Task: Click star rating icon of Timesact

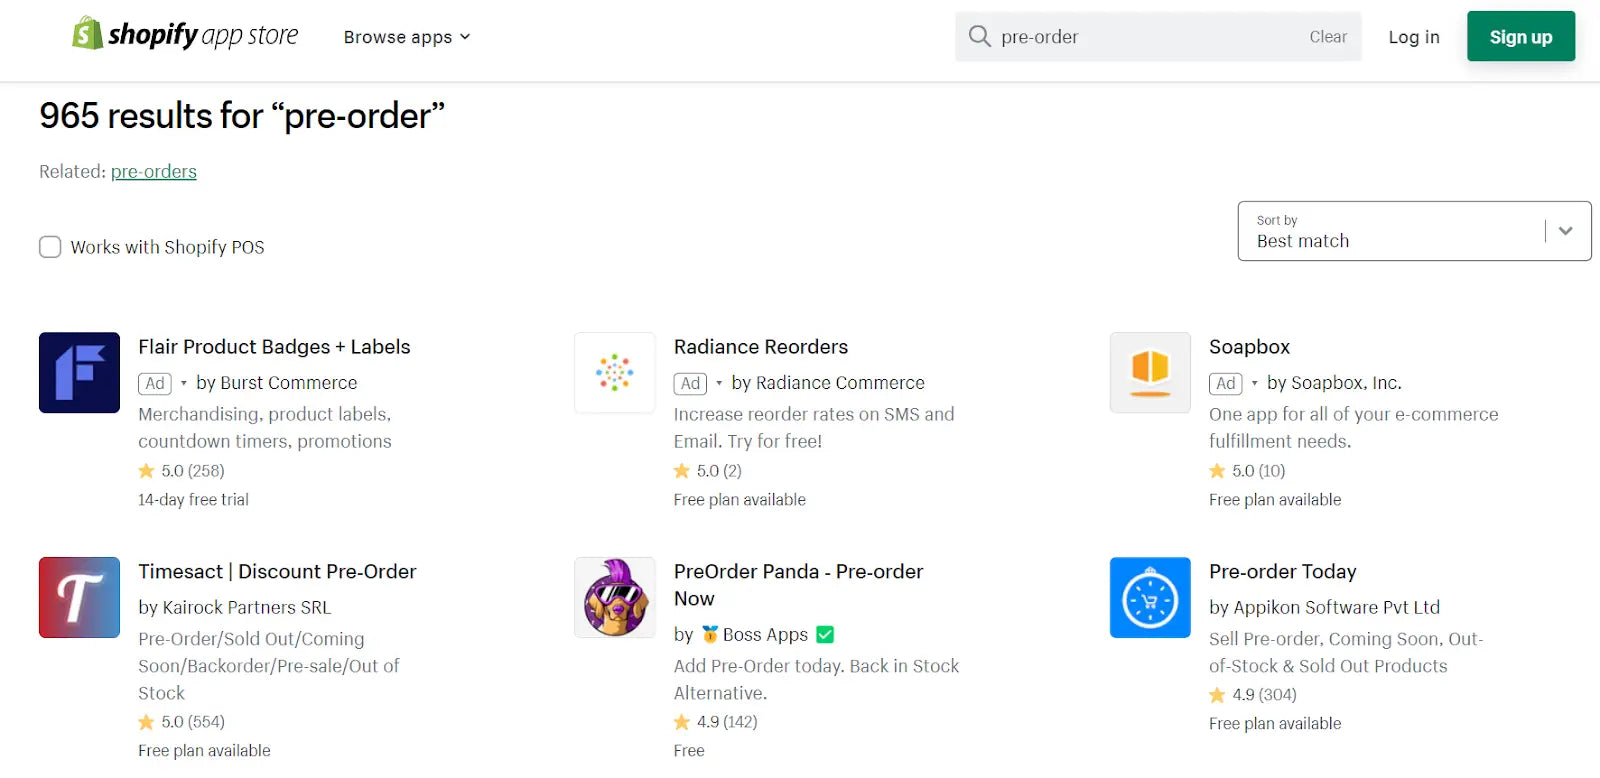Action: point(146,722)
